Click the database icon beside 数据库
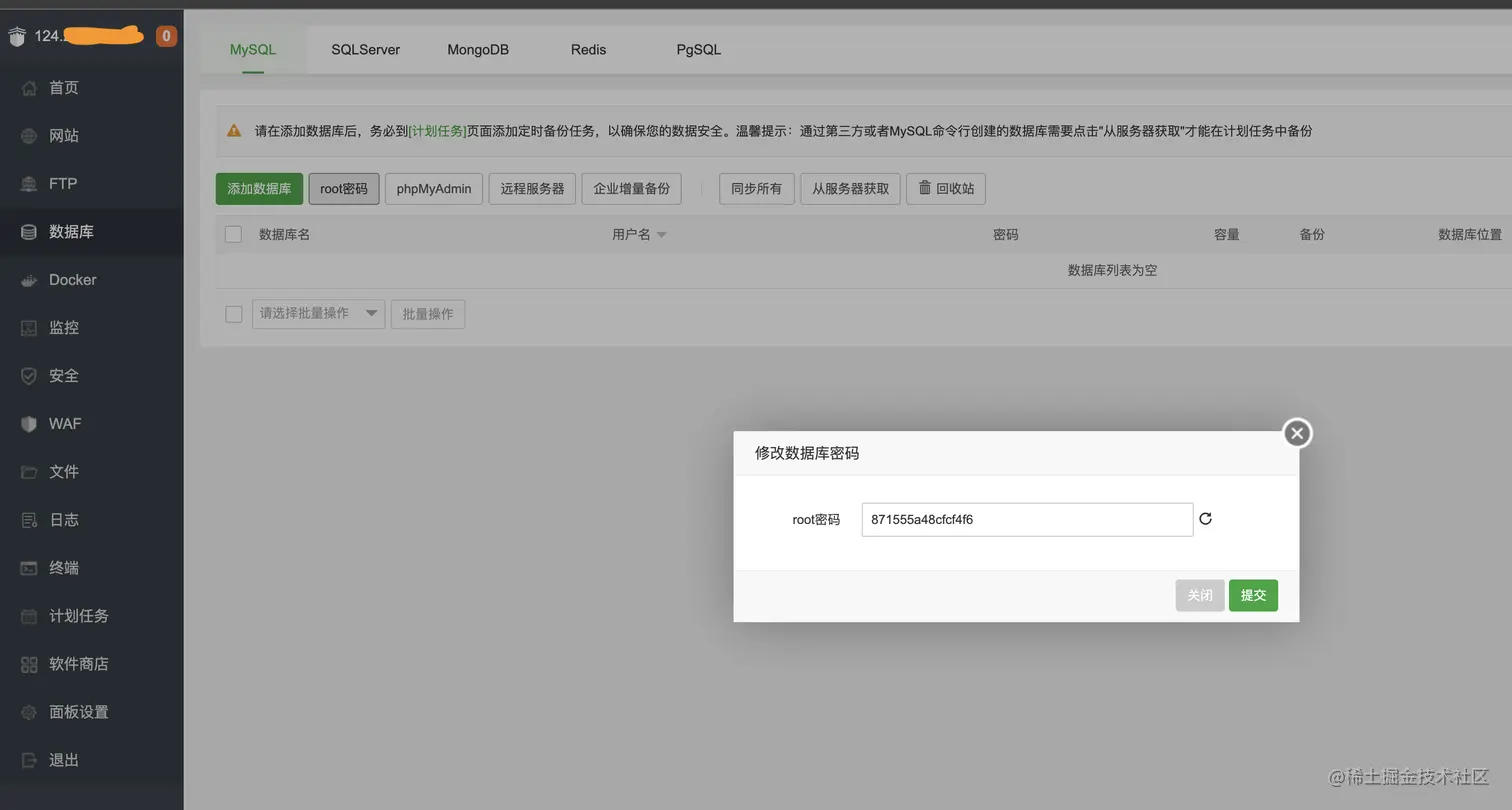Screen dimensions: 1512x810 tap(29, 232)
